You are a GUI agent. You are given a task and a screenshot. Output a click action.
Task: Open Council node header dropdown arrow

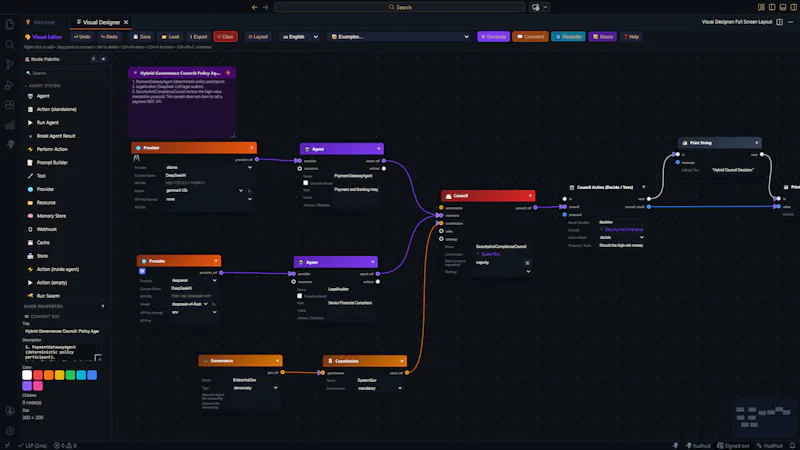click(530, 196)
